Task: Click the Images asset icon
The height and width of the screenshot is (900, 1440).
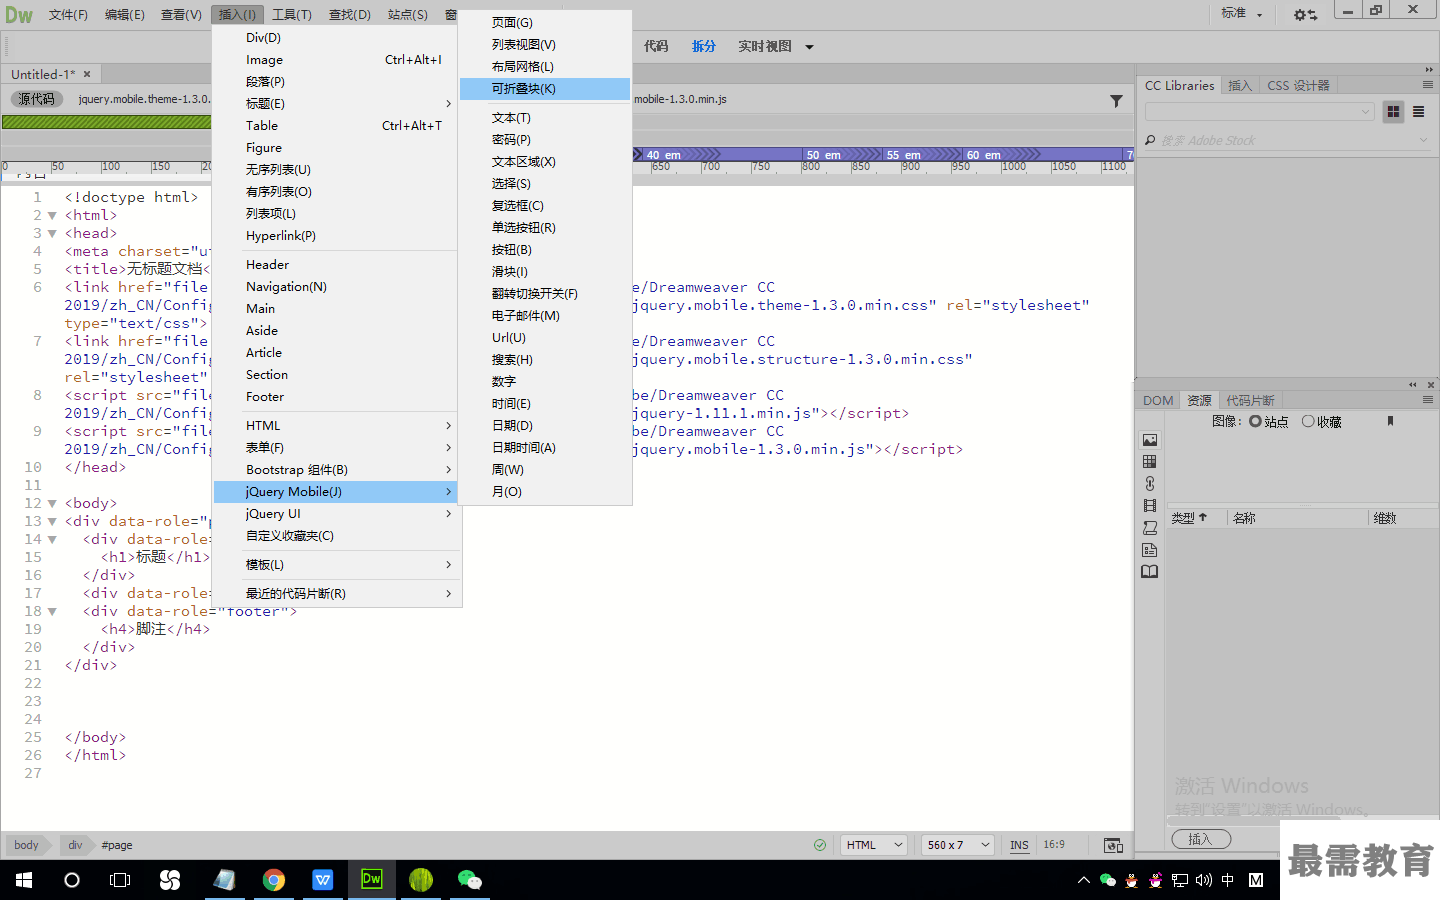Action: 1150,440
